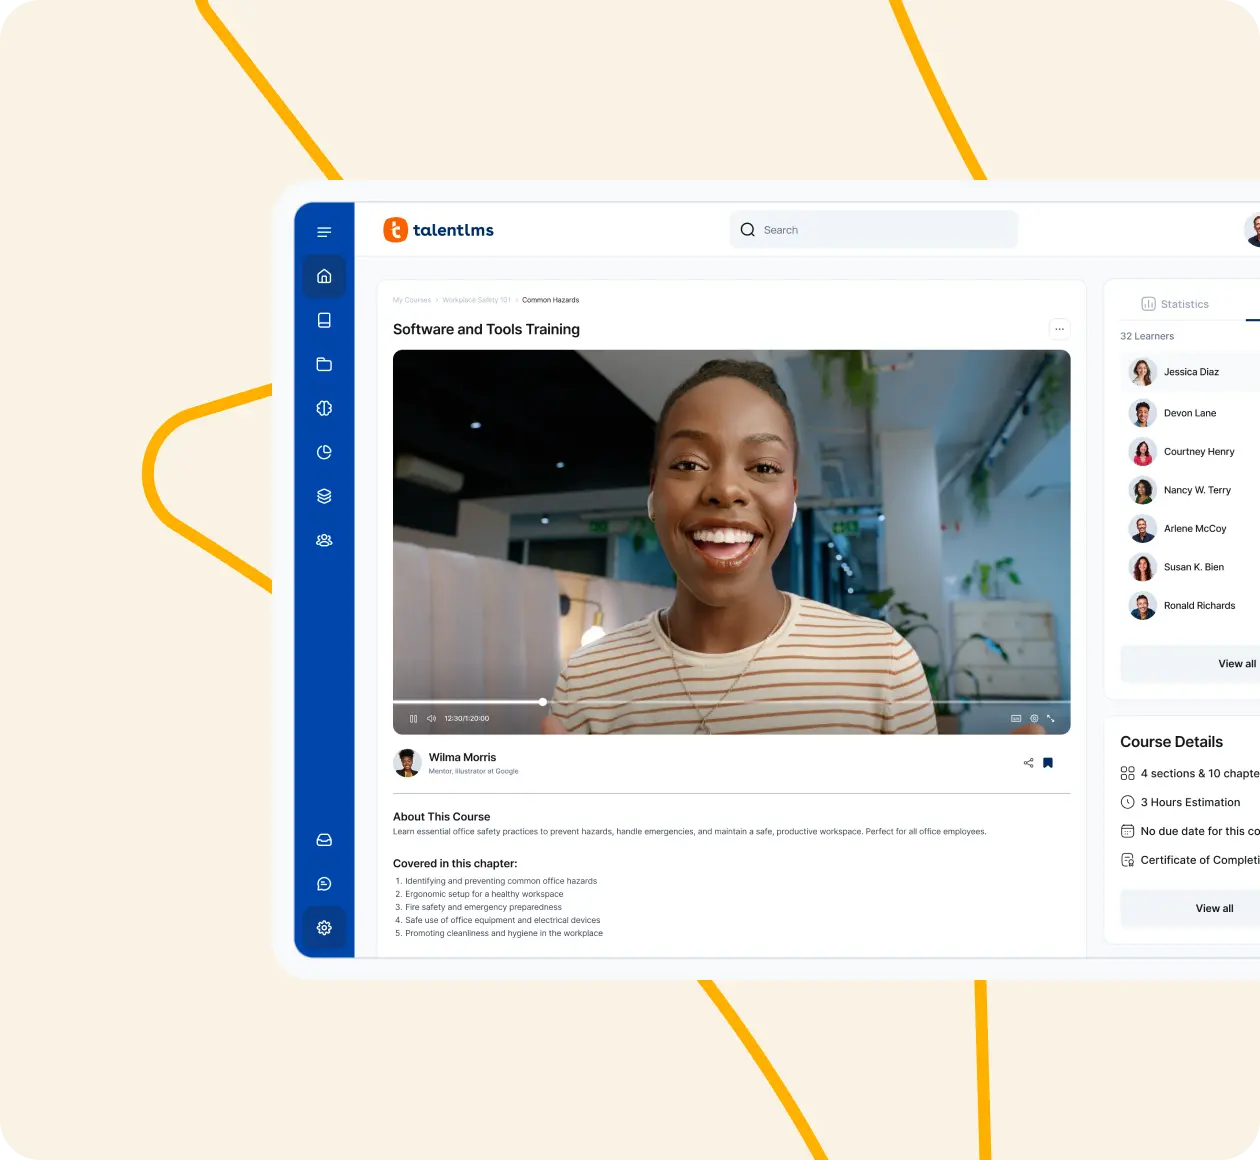
Task: Open the pie chart reports icon
Action: 324,452
